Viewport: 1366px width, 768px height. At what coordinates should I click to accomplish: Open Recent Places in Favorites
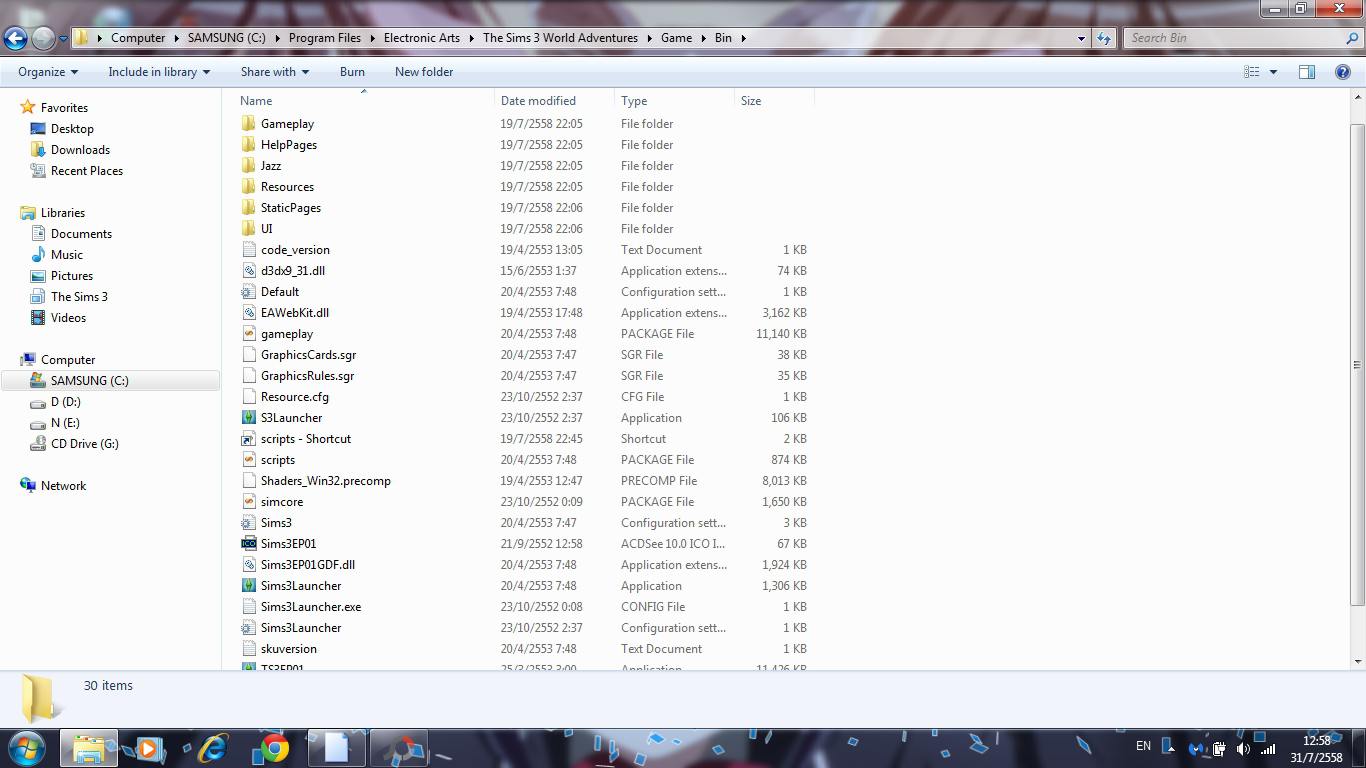(x=87, y=171)
